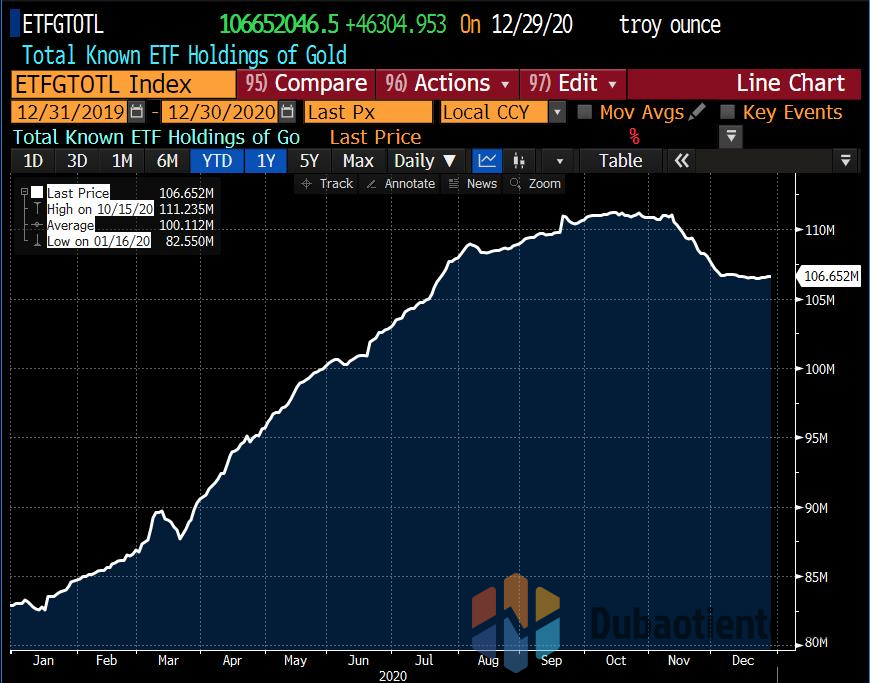Click the News list icon
Viewport: 870px width, 683px height.
pos(454,184)
